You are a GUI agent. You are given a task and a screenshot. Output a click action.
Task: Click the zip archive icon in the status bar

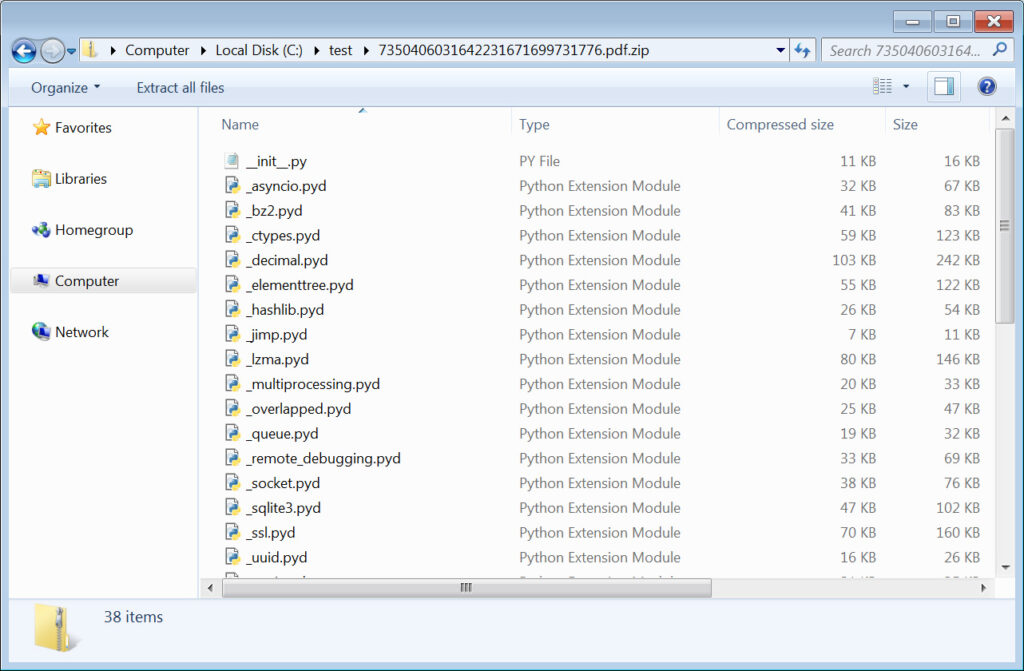point(52,626)
